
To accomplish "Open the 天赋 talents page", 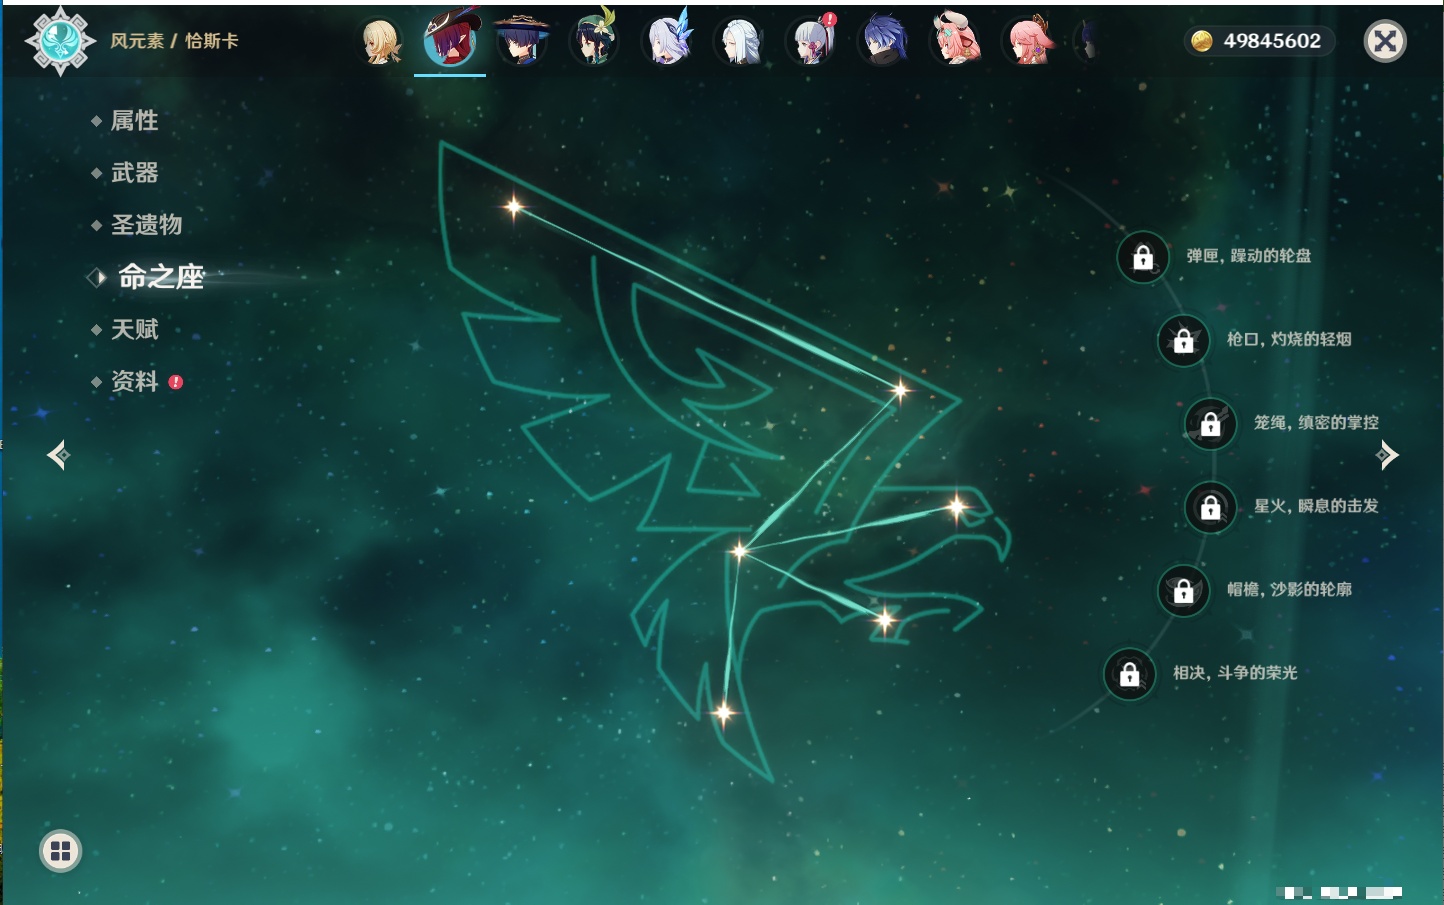I will (134, 329).
